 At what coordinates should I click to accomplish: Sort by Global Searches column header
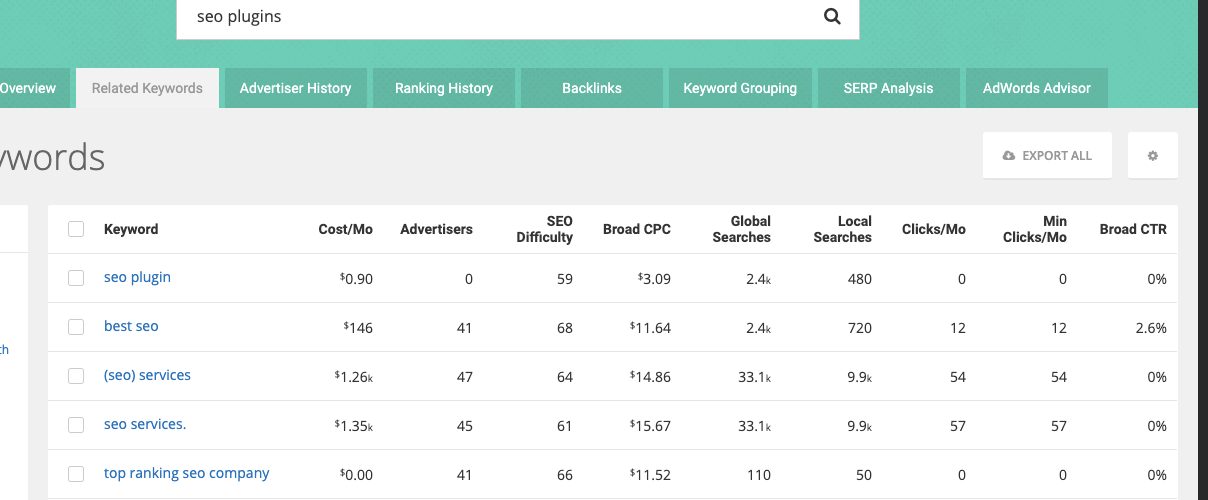point(742,229)
